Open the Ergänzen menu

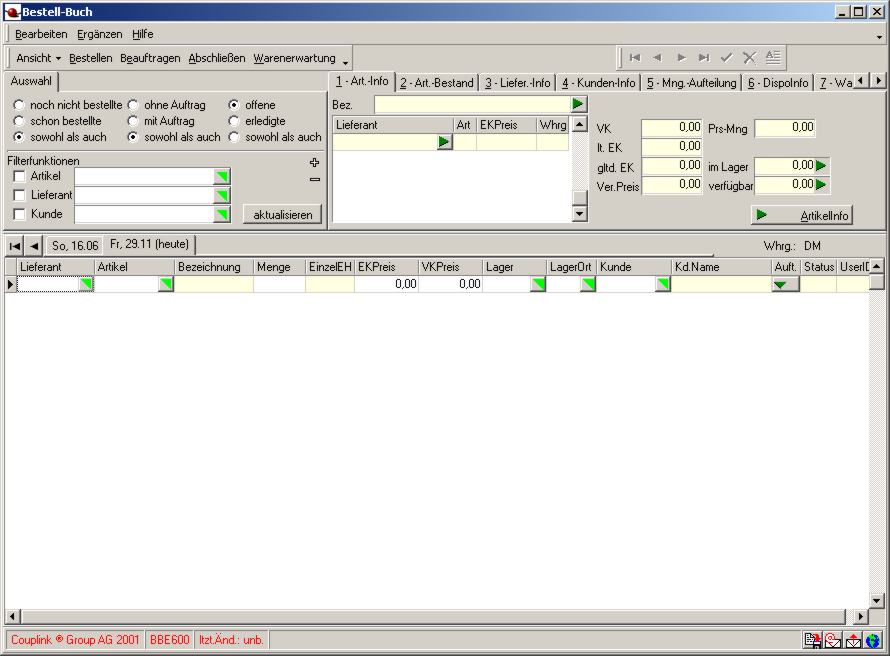pos(99,34)
